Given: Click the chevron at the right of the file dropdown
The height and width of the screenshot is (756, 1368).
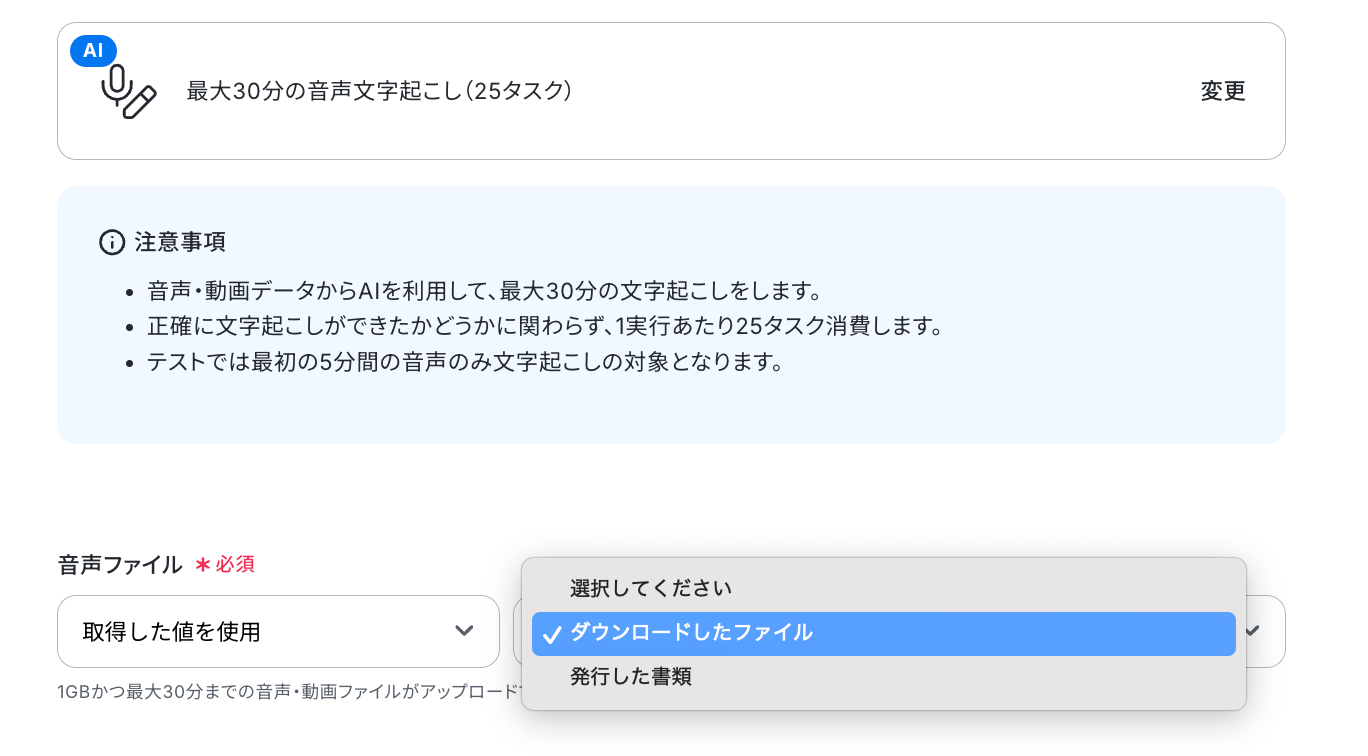Looking at the screenshot, I should click(1253, 630).
